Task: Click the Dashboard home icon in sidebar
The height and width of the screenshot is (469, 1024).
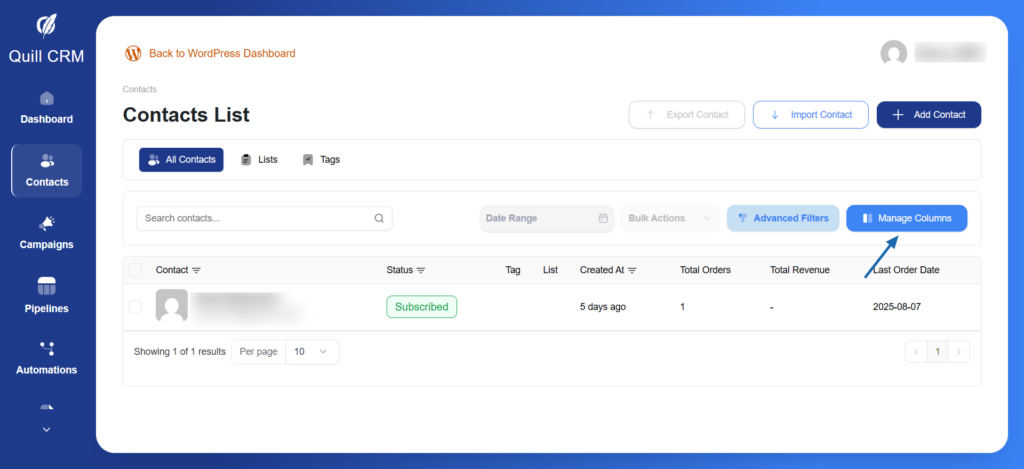Action: pos(46,98)
